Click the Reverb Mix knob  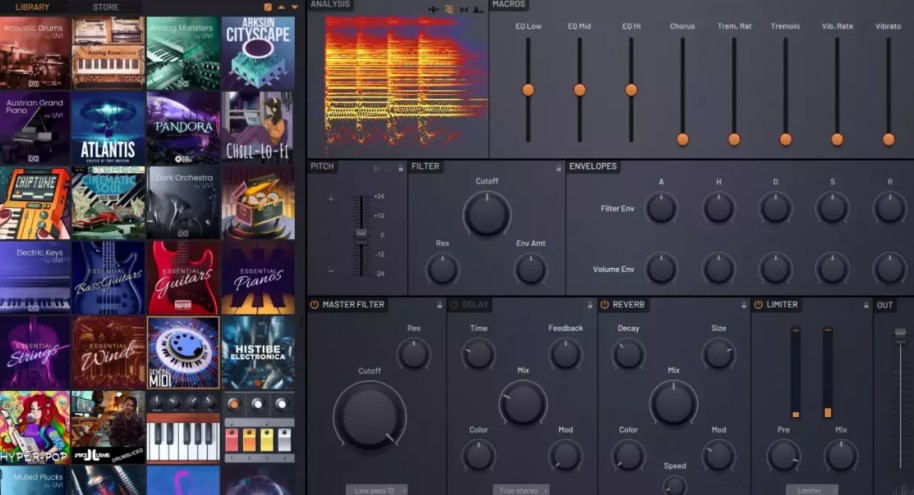673,403
